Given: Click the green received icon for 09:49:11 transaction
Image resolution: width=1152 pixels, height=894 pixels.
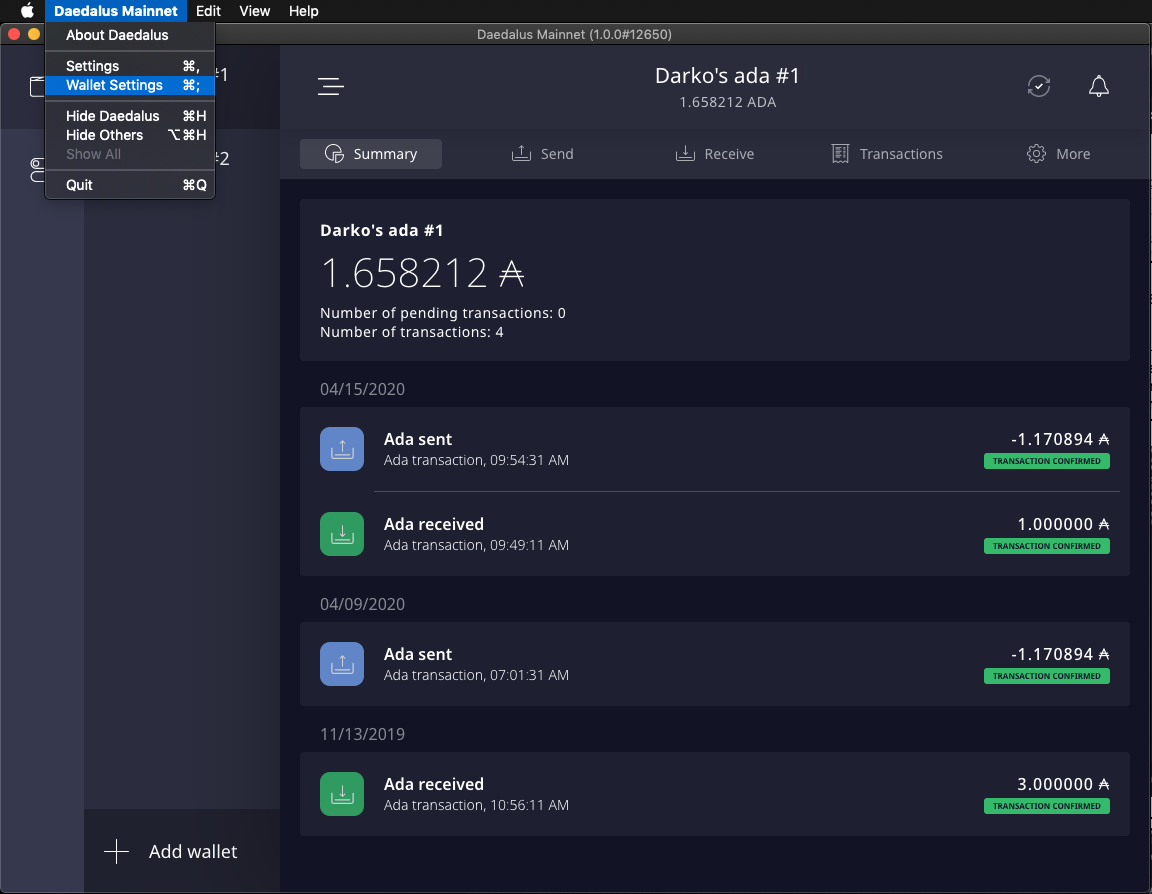Looking at the screenshot, I should [342, 534].
